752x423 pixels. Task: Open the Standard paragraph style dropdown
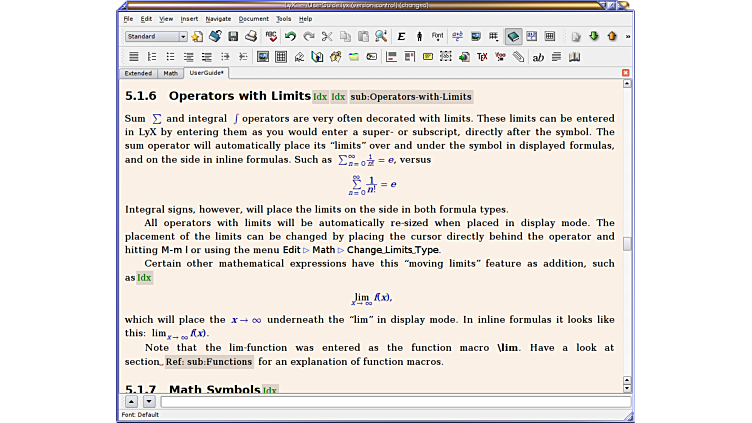tap(156, 36)
